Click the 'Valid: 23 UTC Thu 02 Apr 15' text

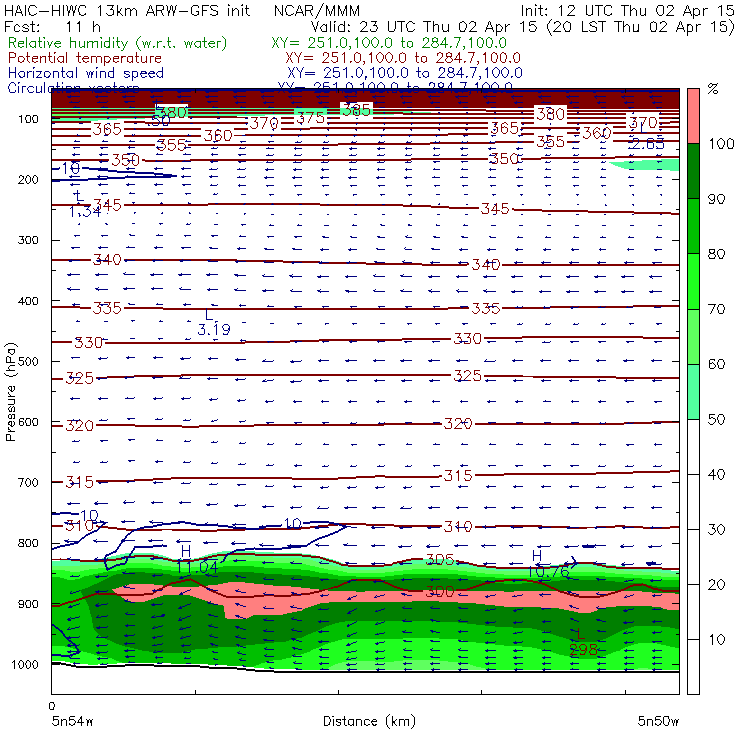424,27
